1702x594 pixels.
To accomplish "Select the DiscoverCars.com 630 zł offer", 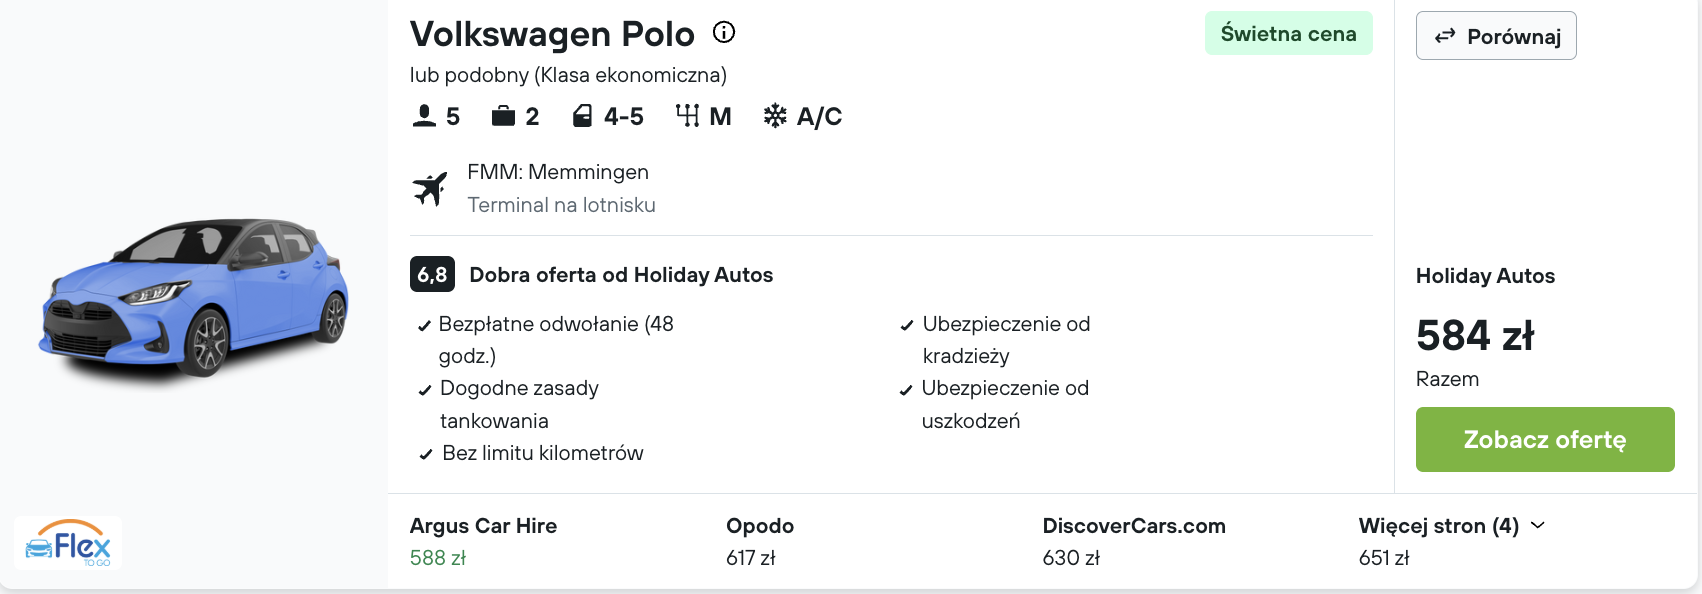I will coord(1134,541).
